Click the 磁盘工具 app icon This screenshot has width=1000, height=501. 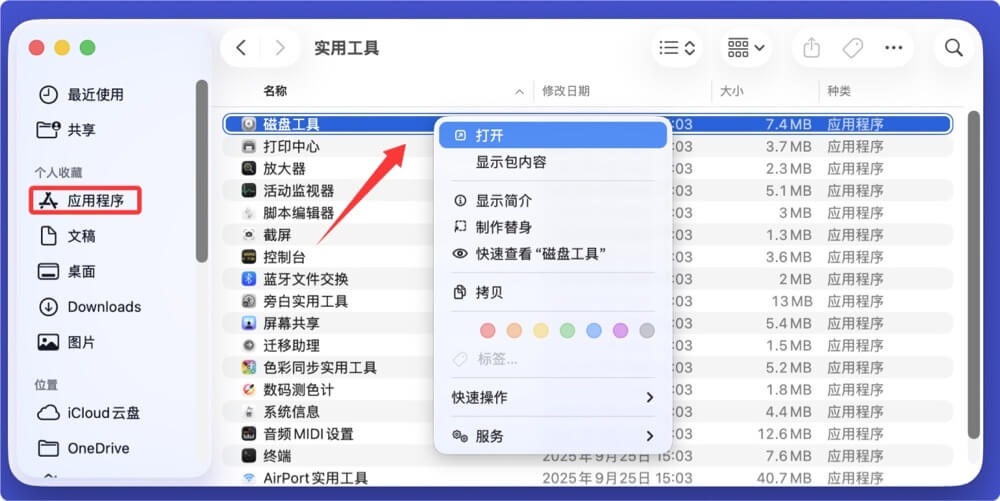(249, 124)
